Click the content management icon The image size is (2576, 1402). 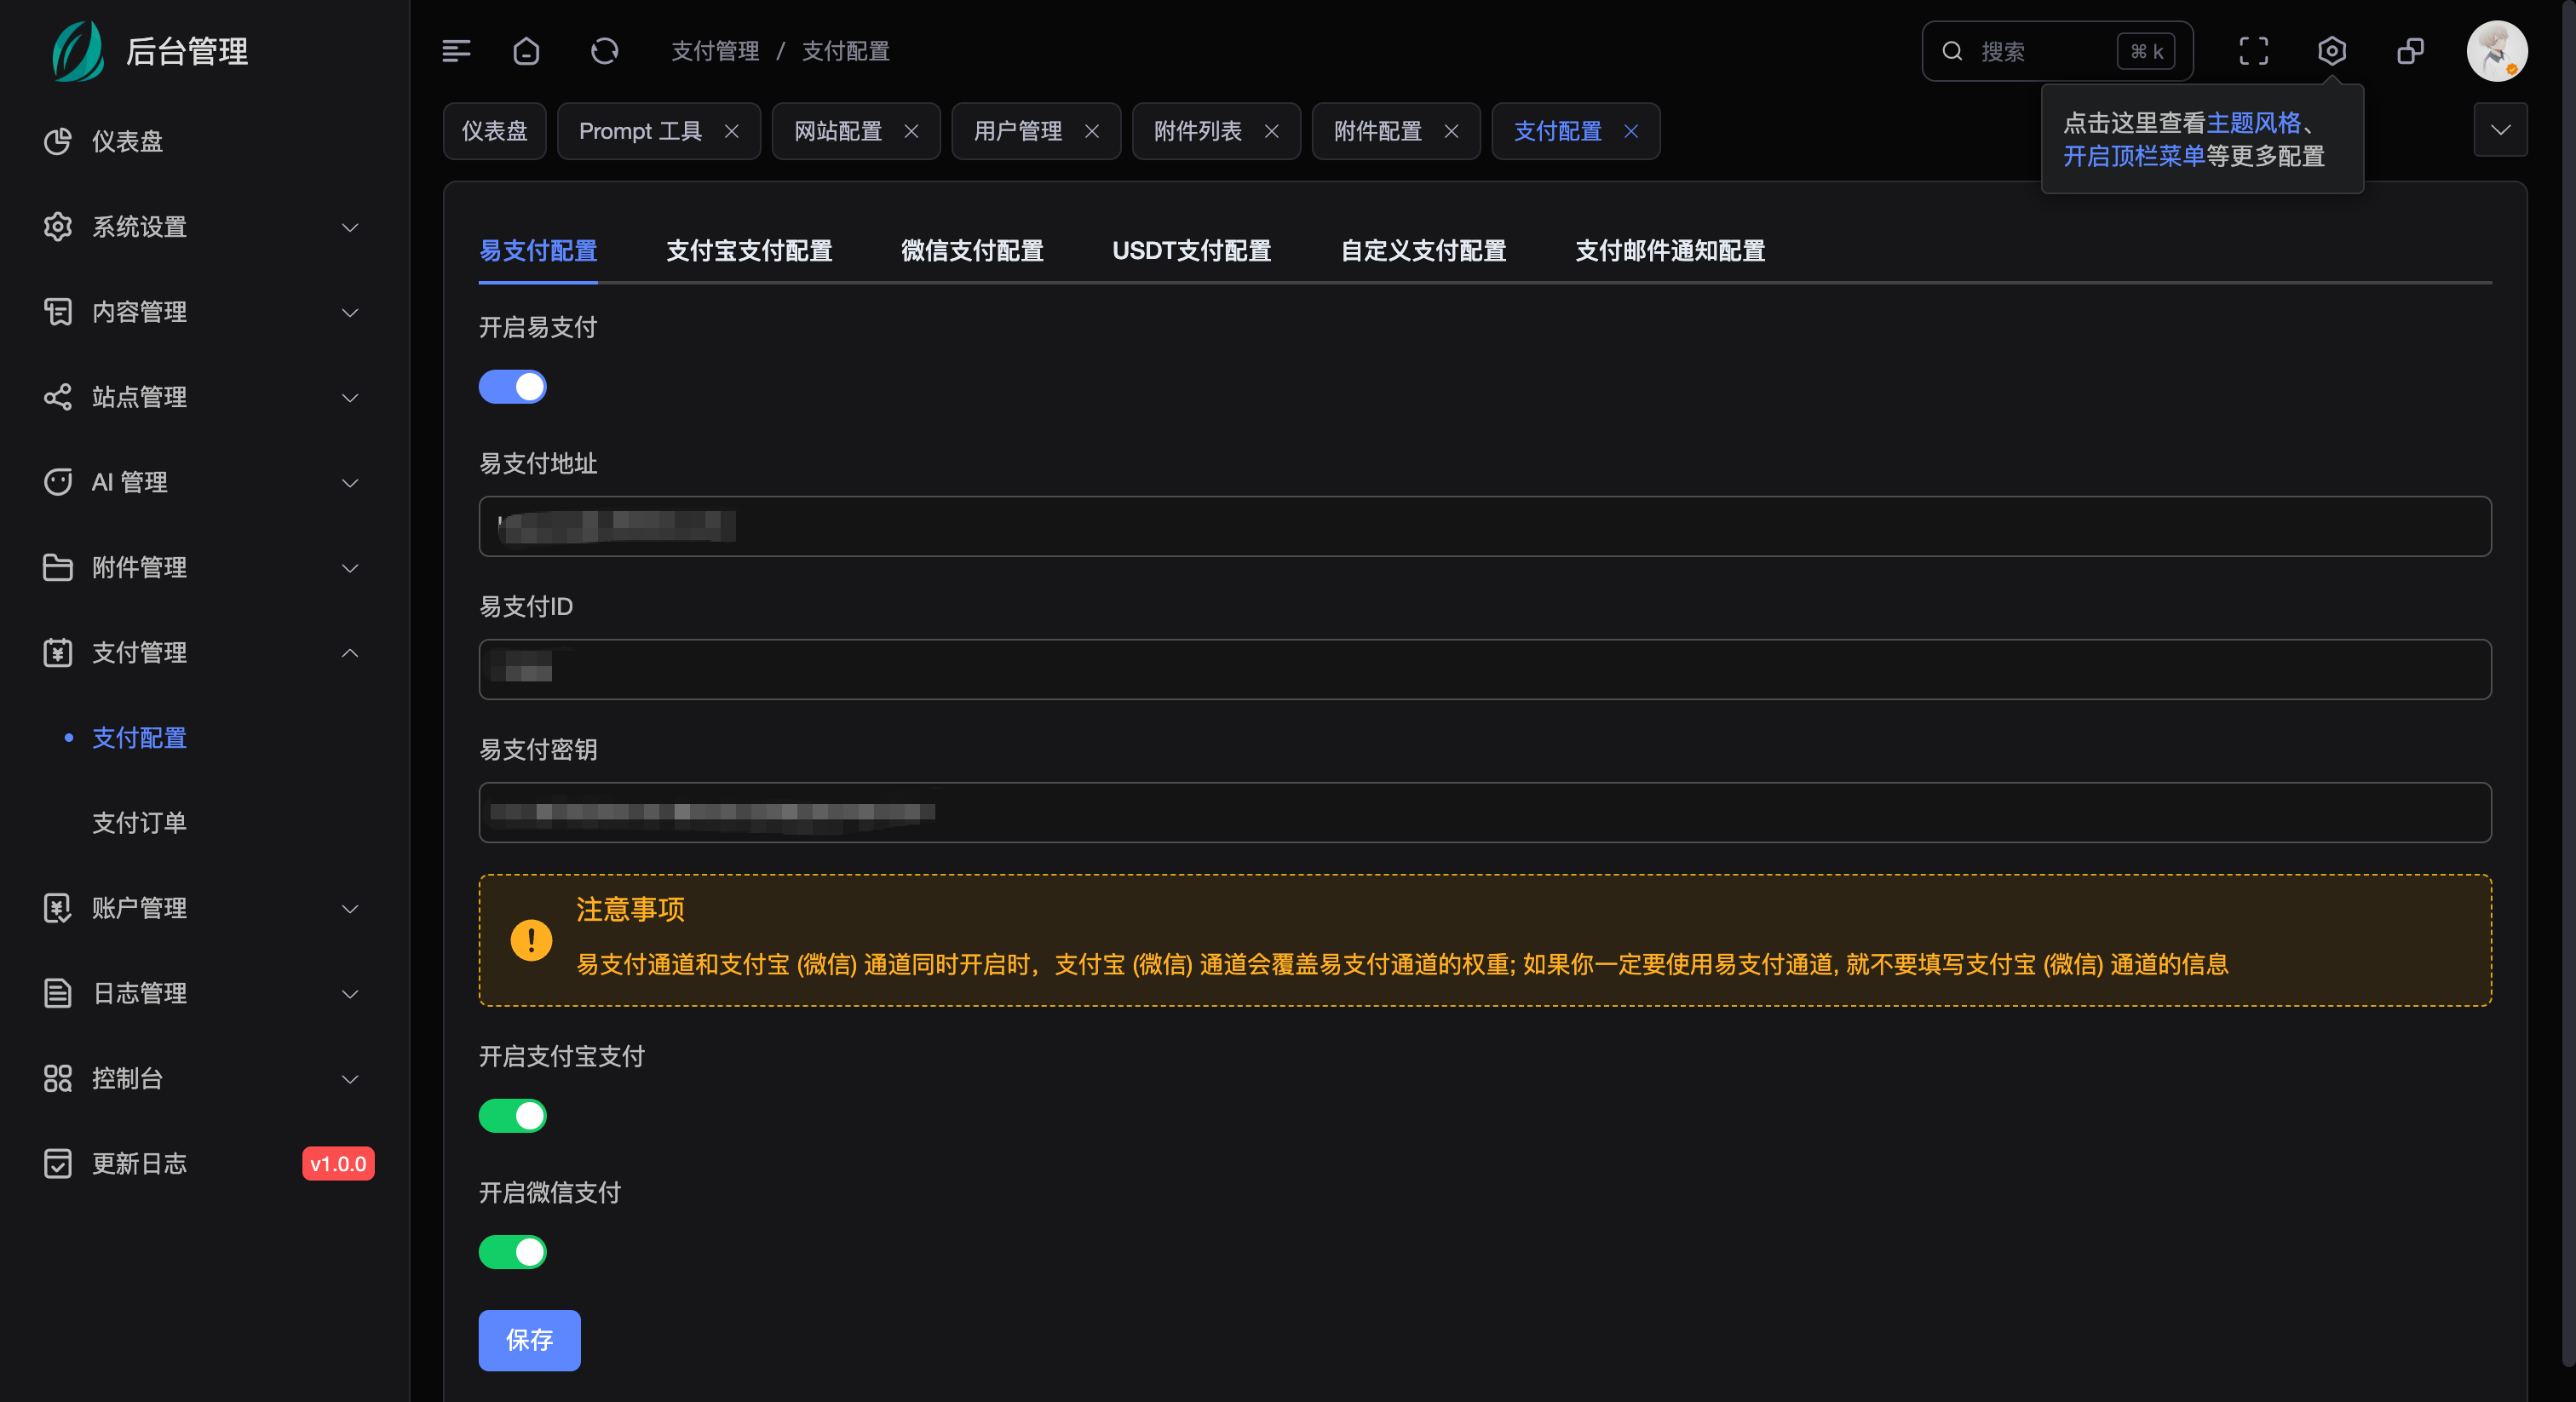(58, 312)
